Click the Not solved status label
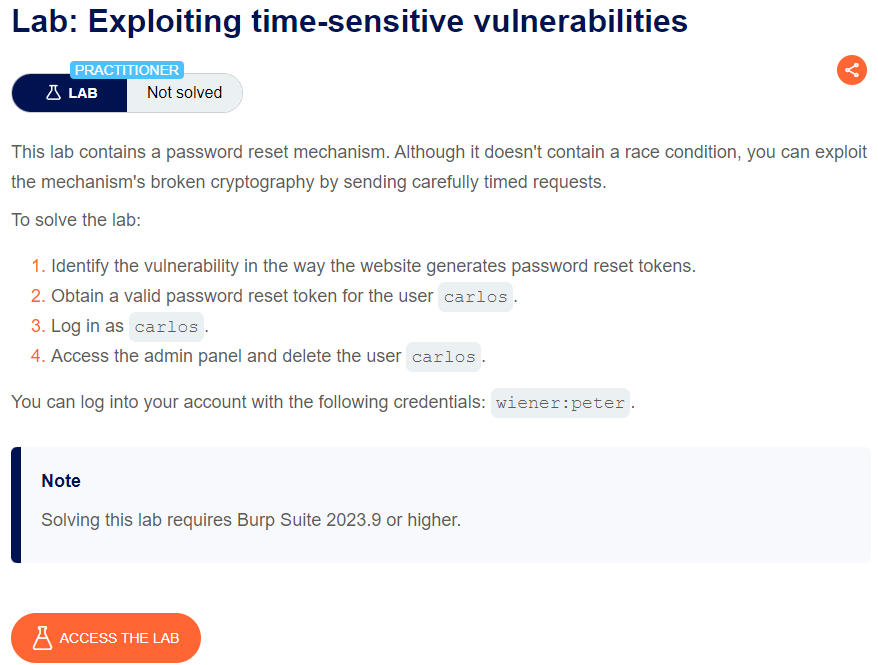Viewport: 878px width, 665px height. click(x=184, y=93)
